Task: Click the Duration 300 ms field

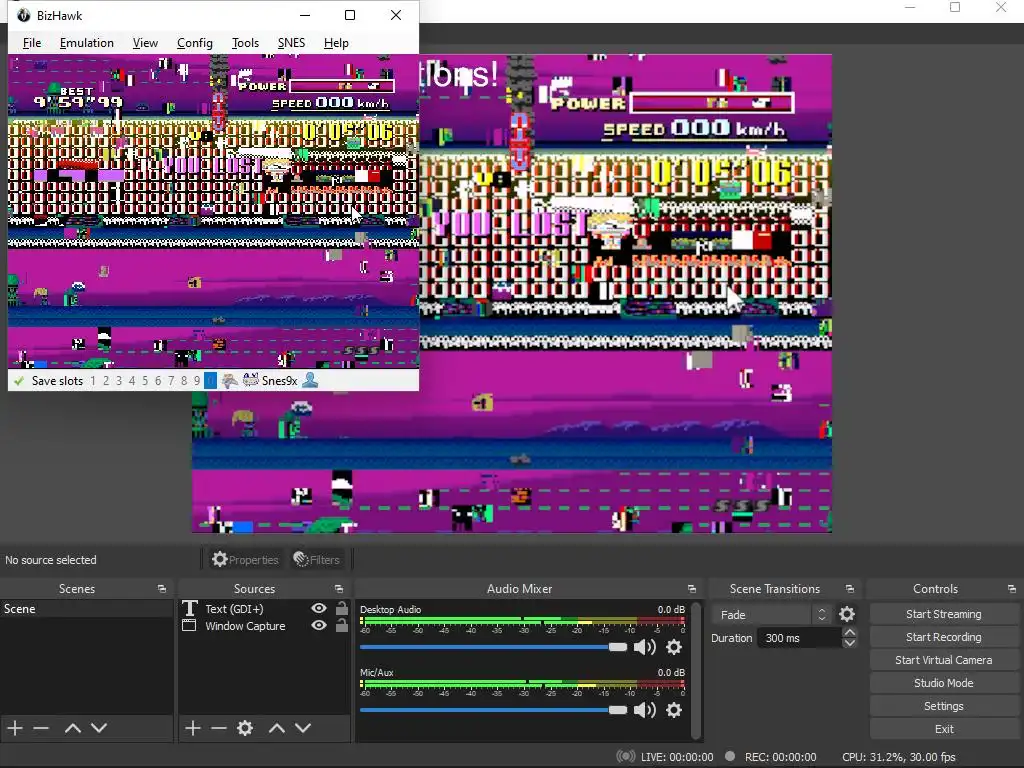Action: (x=799, y=638)
